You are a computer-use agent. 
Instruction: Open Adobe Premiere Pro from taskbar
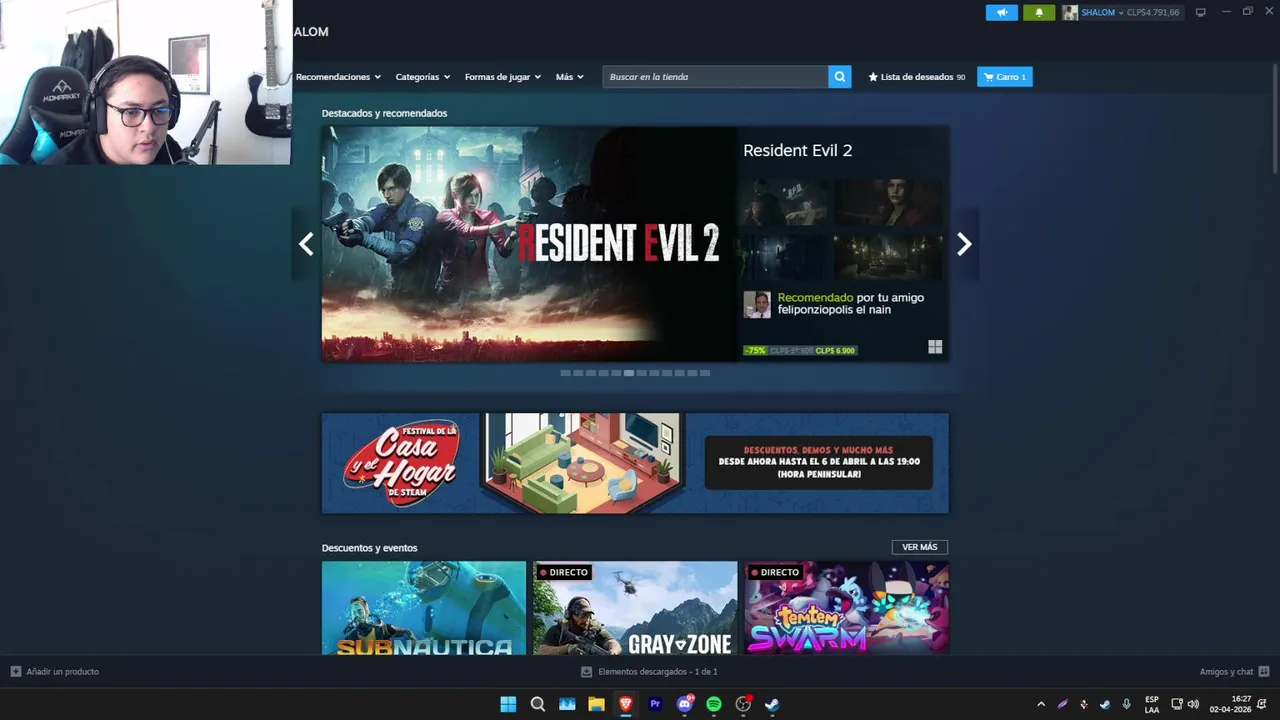[655, 704]
